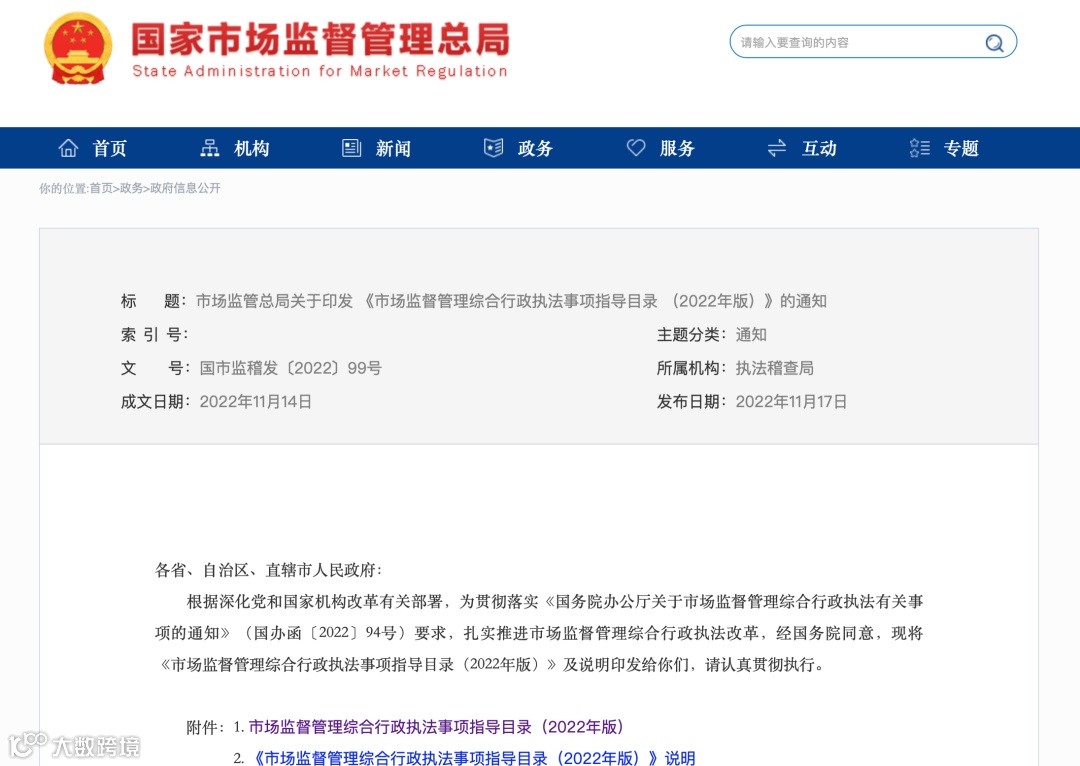
Task: Click the home house icon in navigation
Action: tap(68, 148)
